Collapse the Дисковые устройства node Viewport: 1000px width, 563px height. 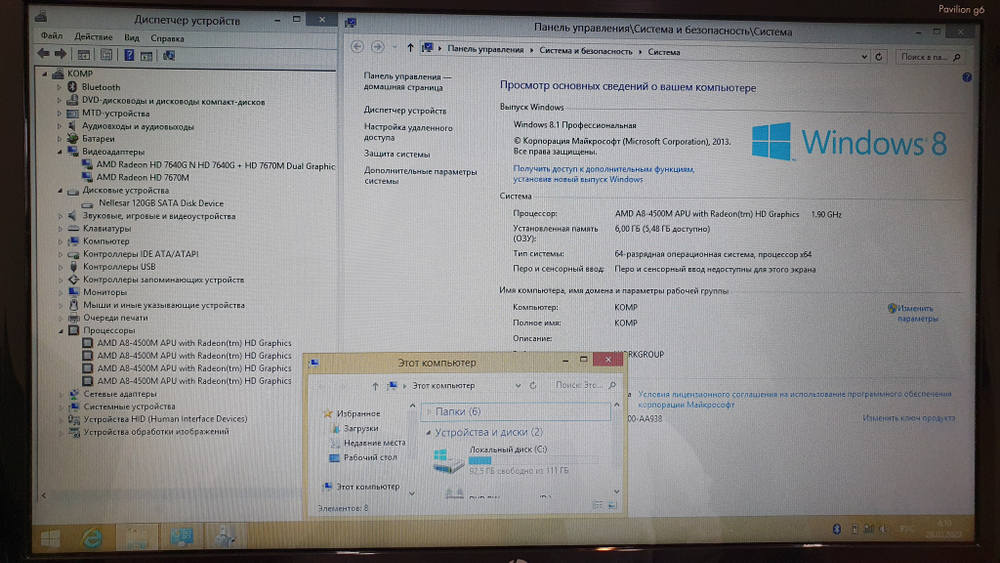61,190
